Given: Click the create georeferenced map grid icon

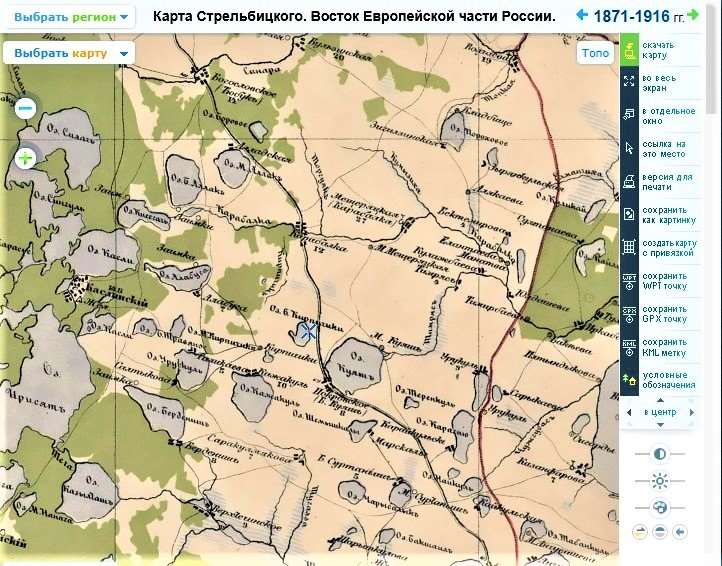Looking at the screenshot, I should coord(630,246).
